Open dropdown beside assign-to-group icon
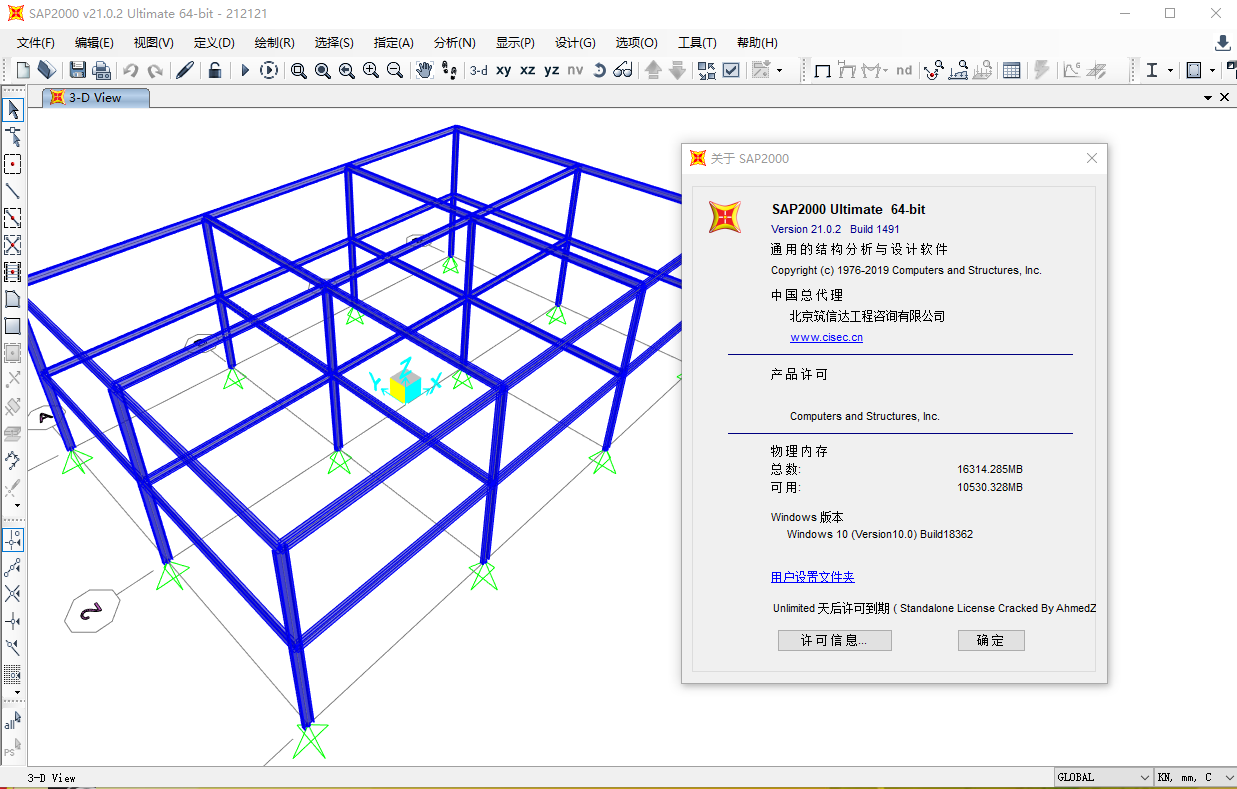Viewport: 1237px width, 789px height. [x=779, y=70]
